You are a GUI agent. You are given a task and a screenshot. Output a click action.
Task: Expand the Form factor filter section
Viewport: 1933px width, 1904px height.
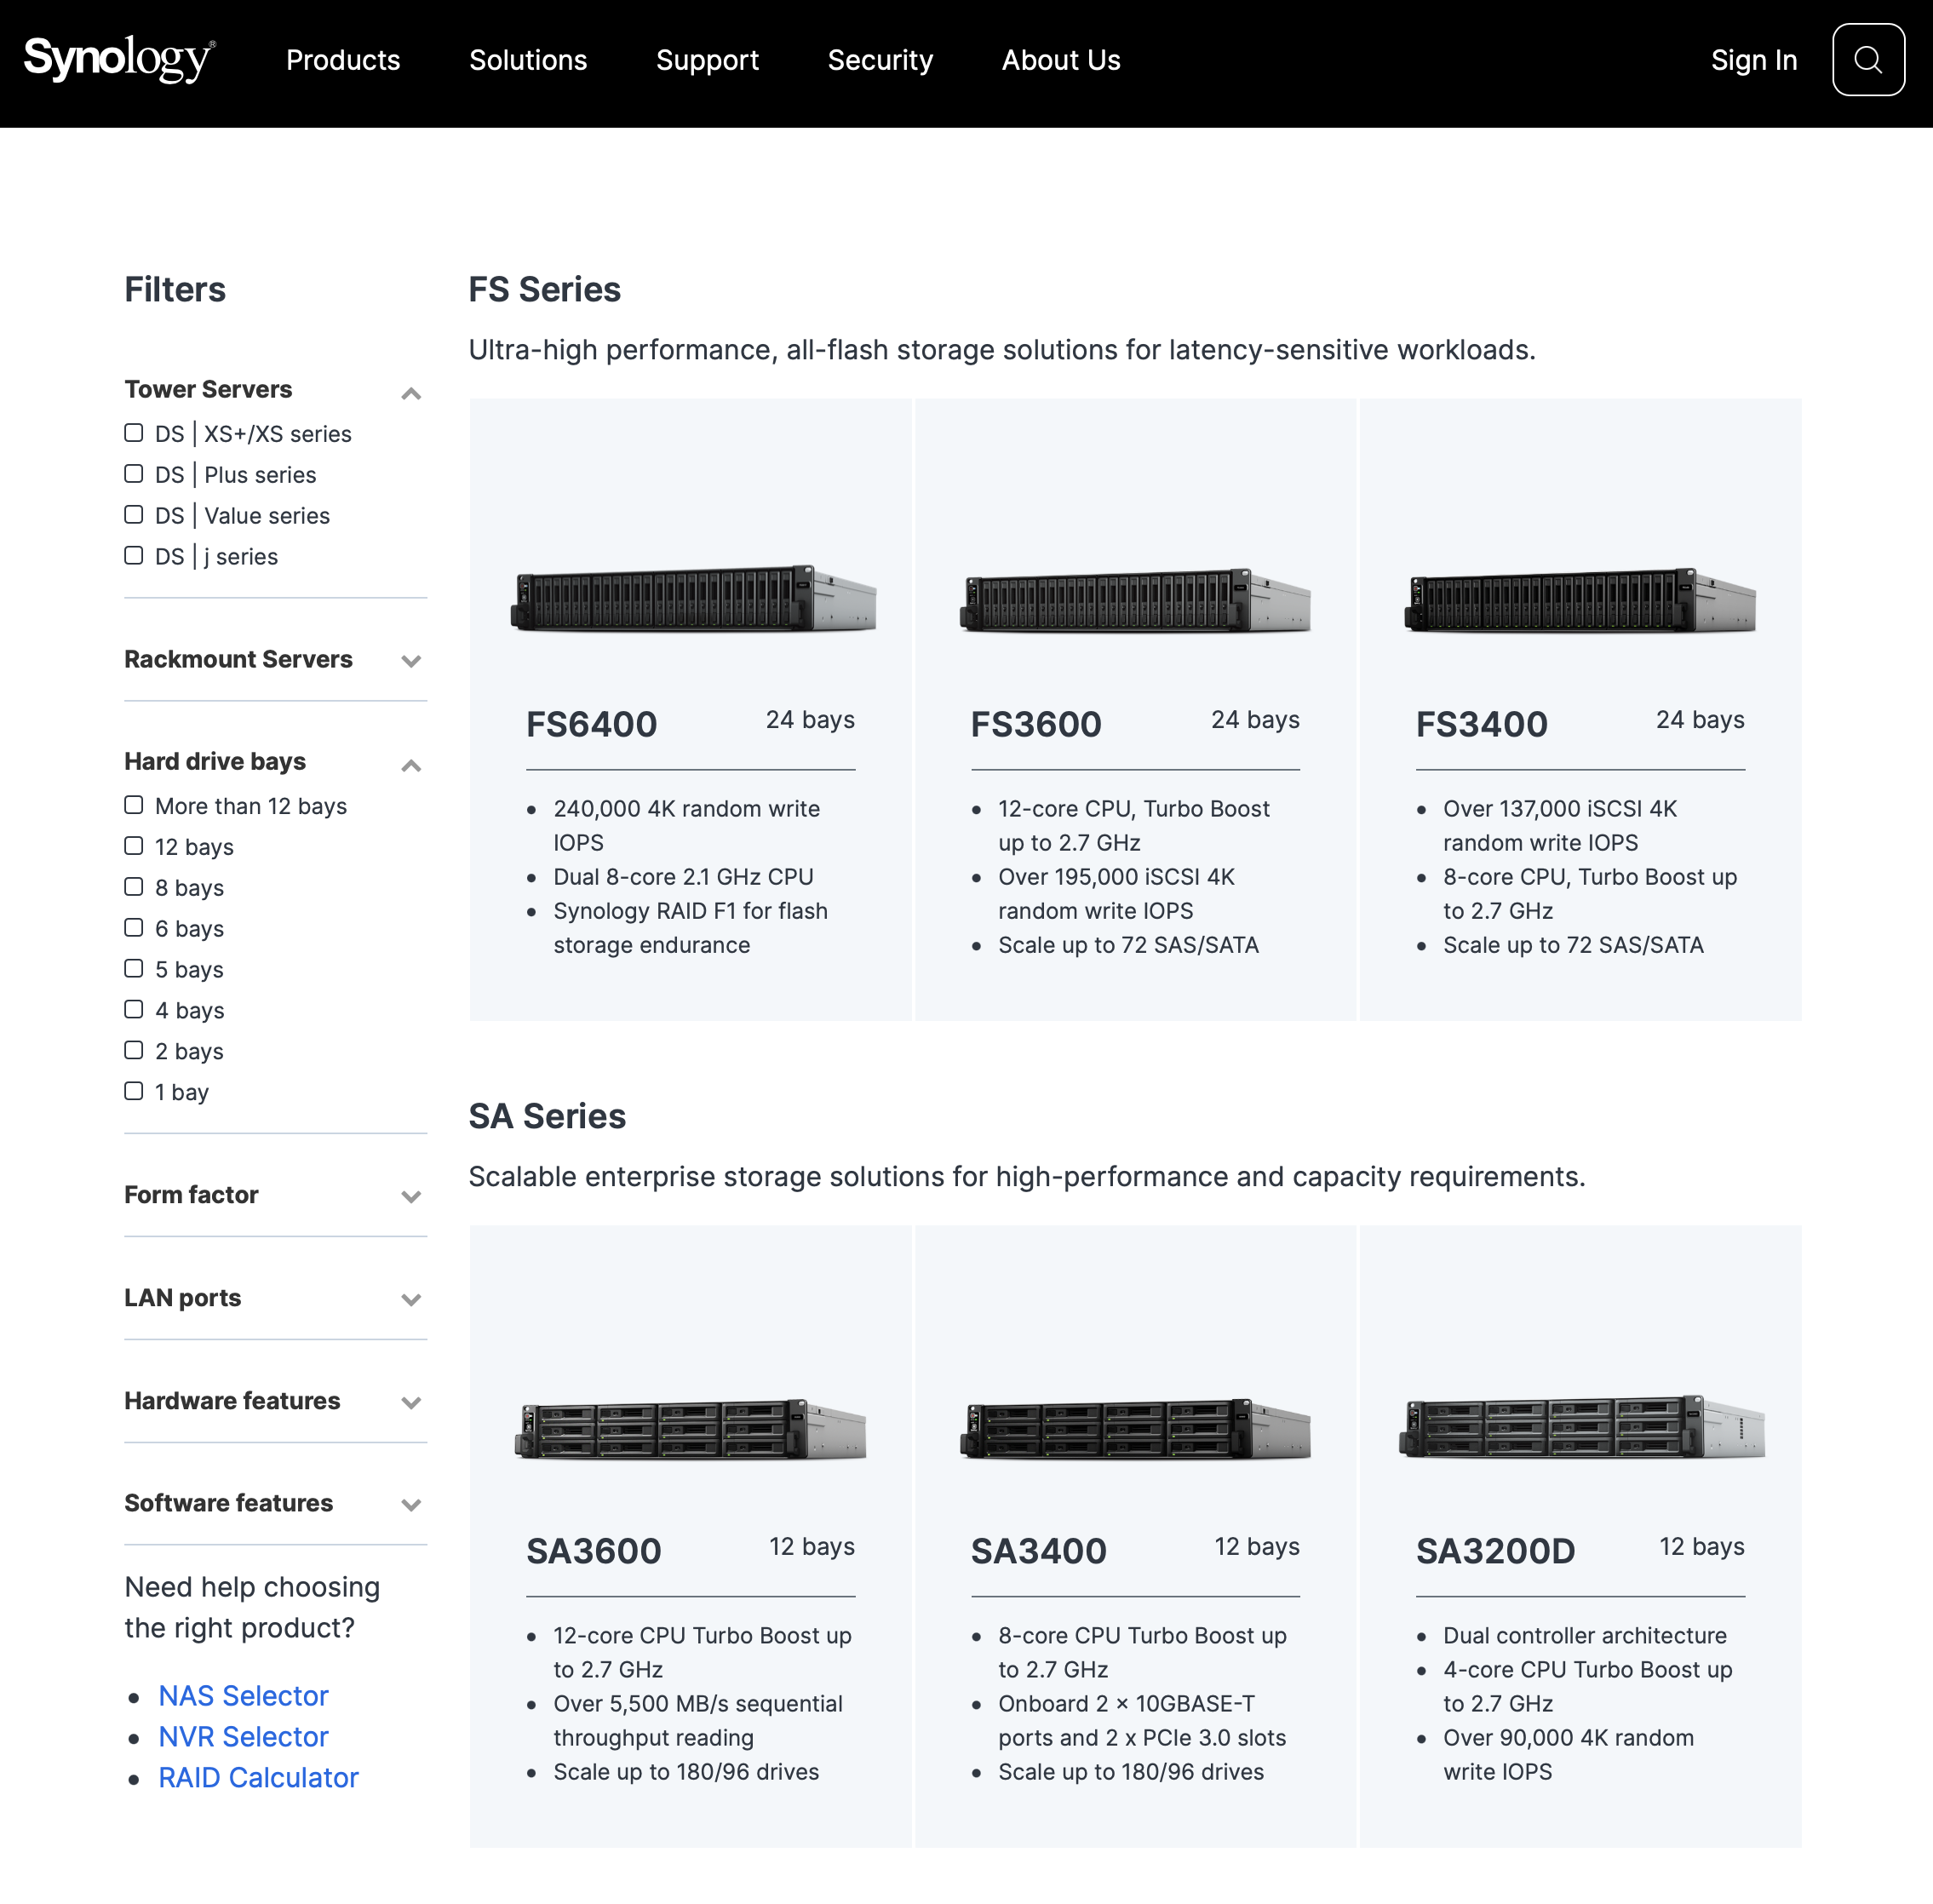[x=410, y=1197]
